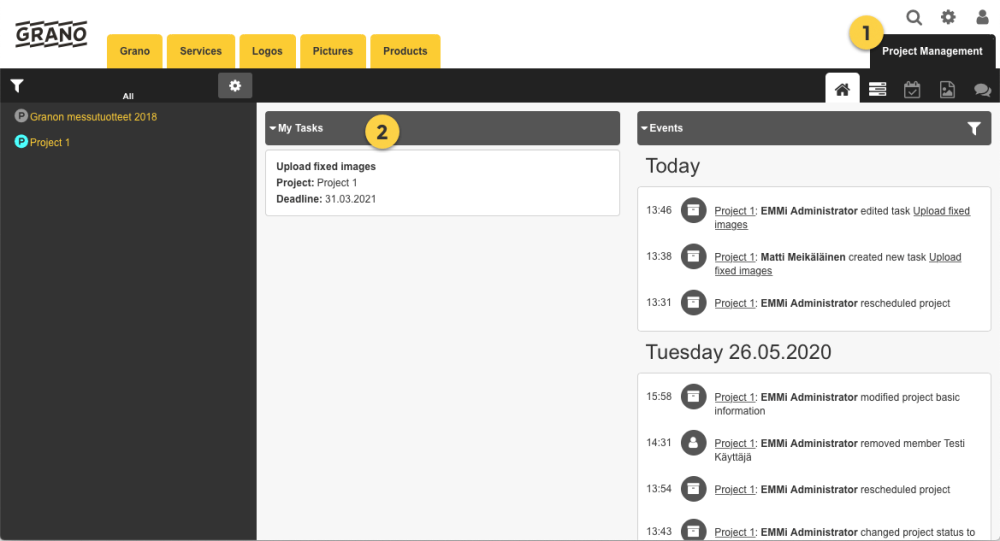Select Project 1 in the sidebar
The height and width of the screenshot is (541, 1000).
(49, 142)
